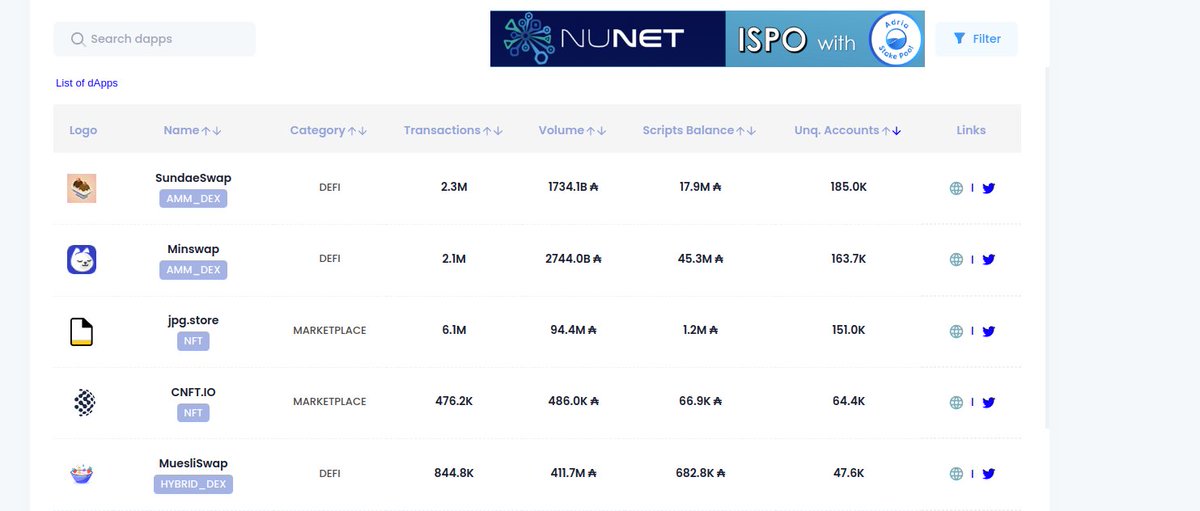1200x511 pixels.
Task: Open jpg.store website globe icon
Action: click(956, 331)
